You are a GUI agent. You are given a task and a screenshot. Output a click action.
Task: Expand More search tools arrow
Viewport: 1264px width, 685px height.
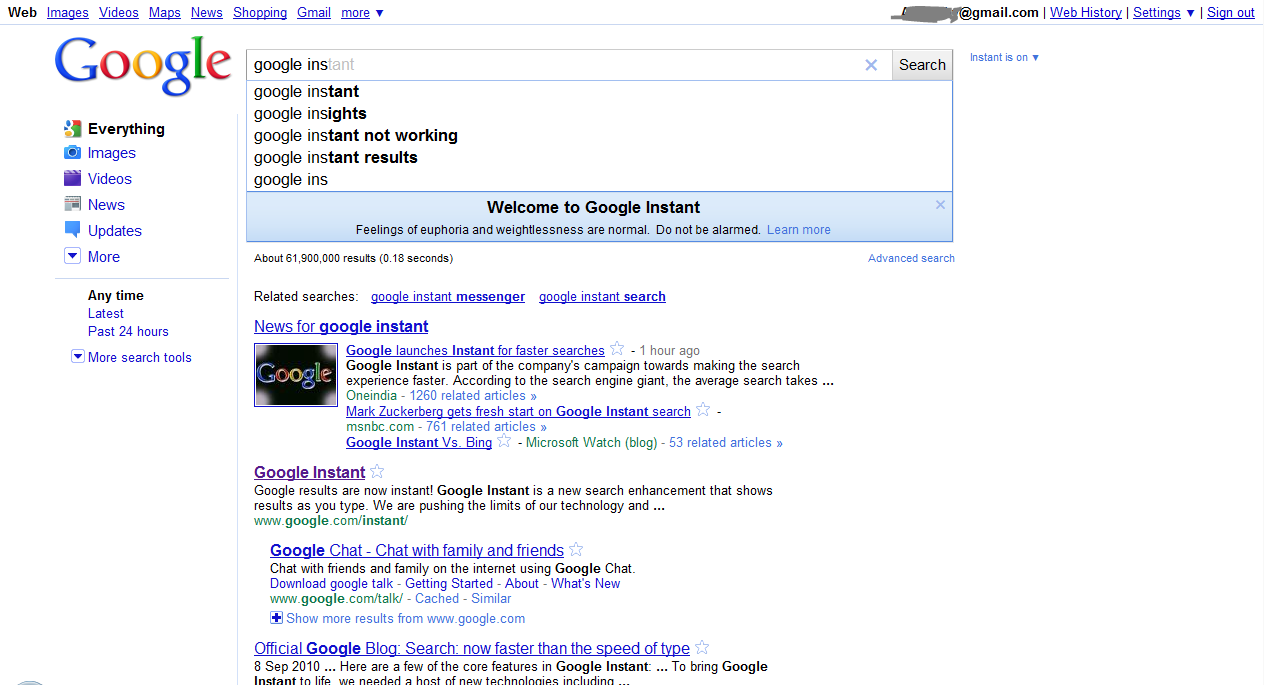coord(78,357)
